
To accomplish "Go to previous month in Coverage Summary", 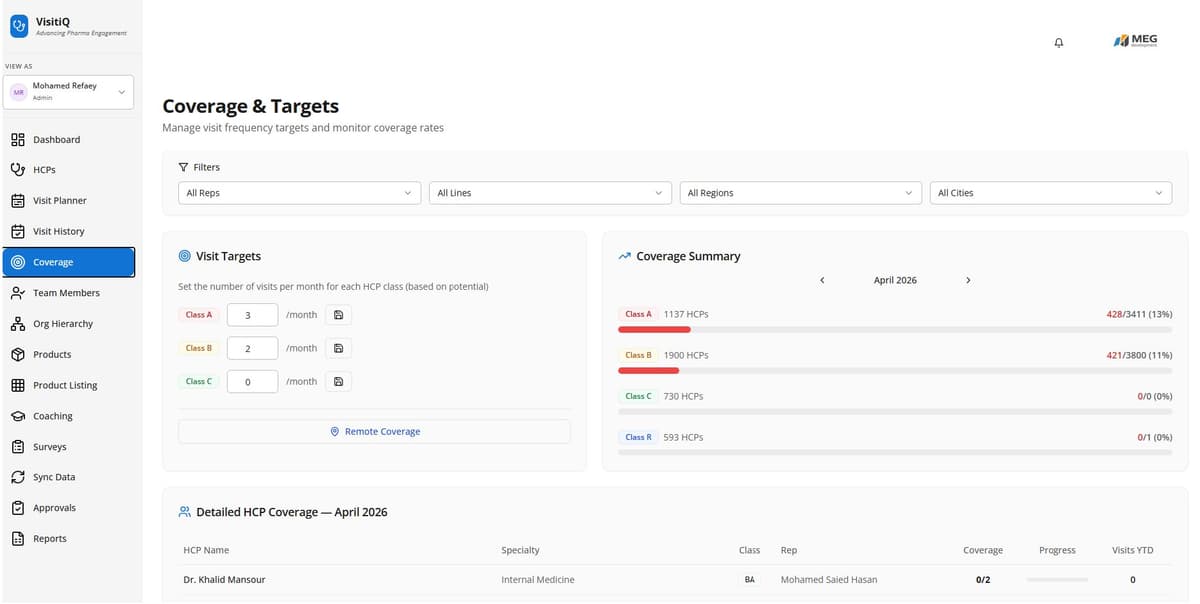I will point(822,281).
